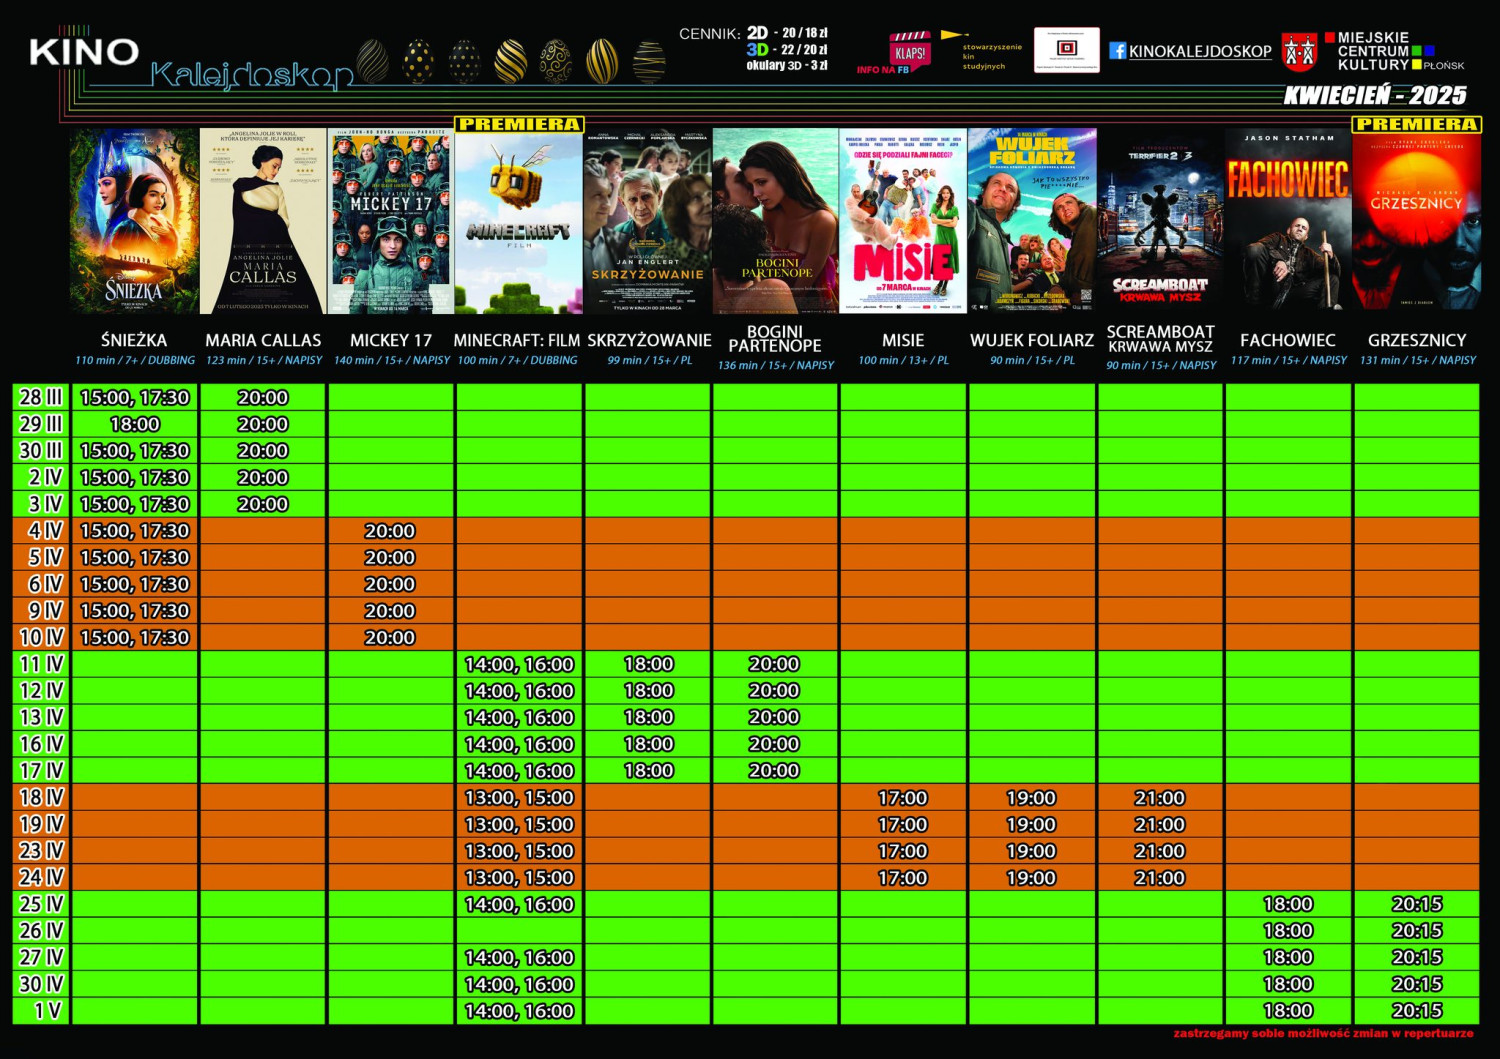Click Maria Callas 20:00 showtime on 3 IV
1500x1059 pixels.
263,504
